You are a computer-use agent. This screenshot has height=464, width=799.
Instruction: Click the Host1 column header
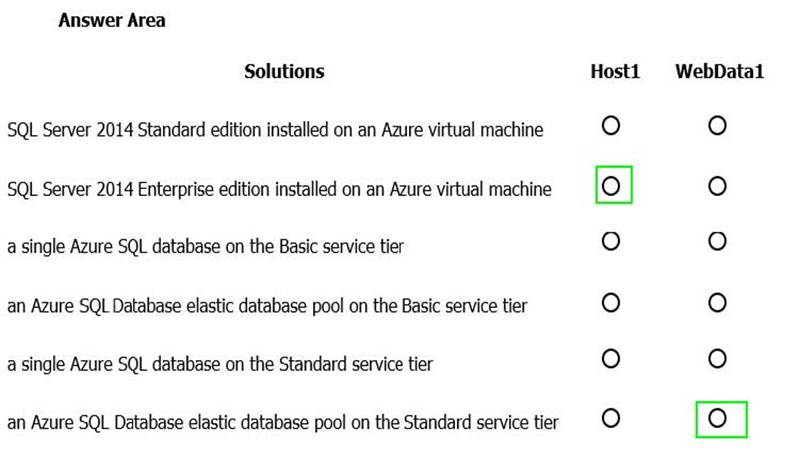[x=614, y=72]
